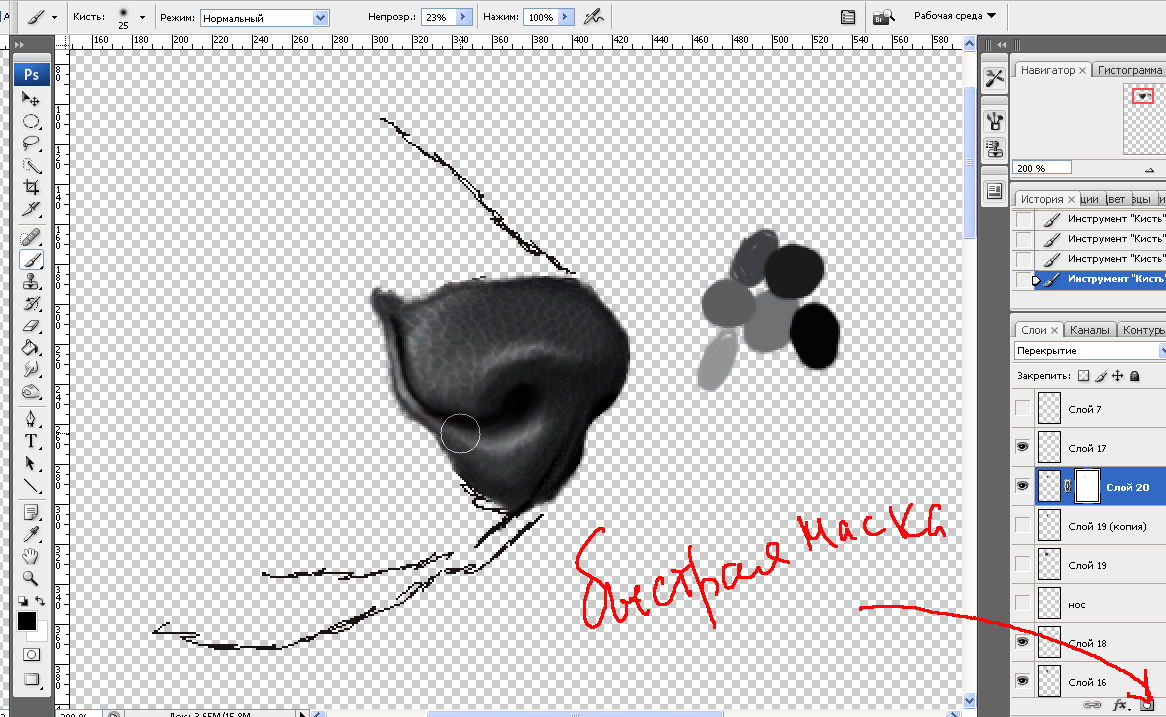The width and height of the screenshot is (1166, 717).
Task: Select the Hand tool
Action: click(32, 556)
